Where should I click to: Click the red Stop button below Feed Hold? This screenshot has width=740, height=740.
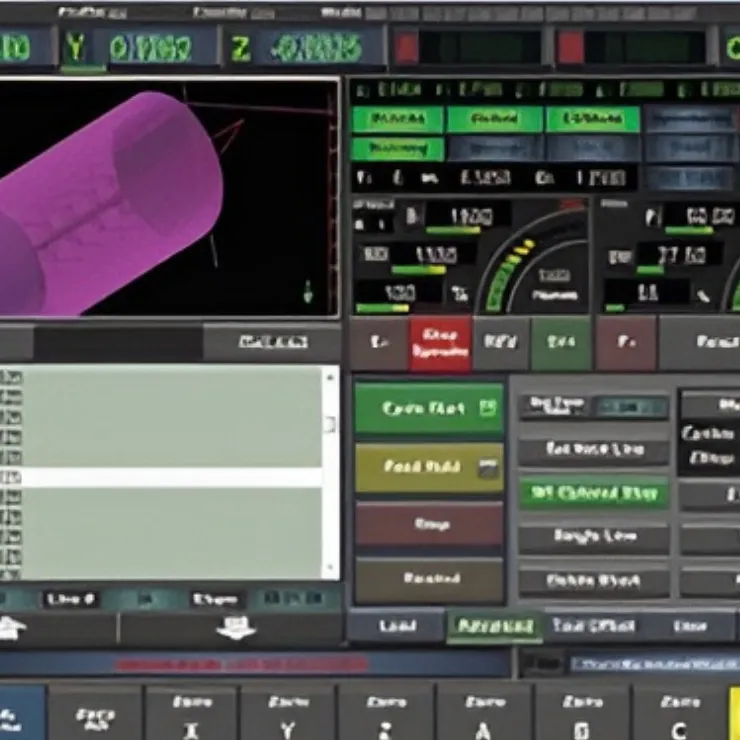click(x=429, y=523)
